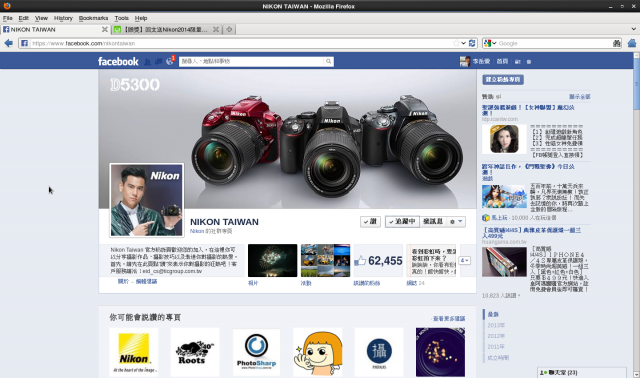Click the purple lens page suggestion
640x378 pixels.
440,352
